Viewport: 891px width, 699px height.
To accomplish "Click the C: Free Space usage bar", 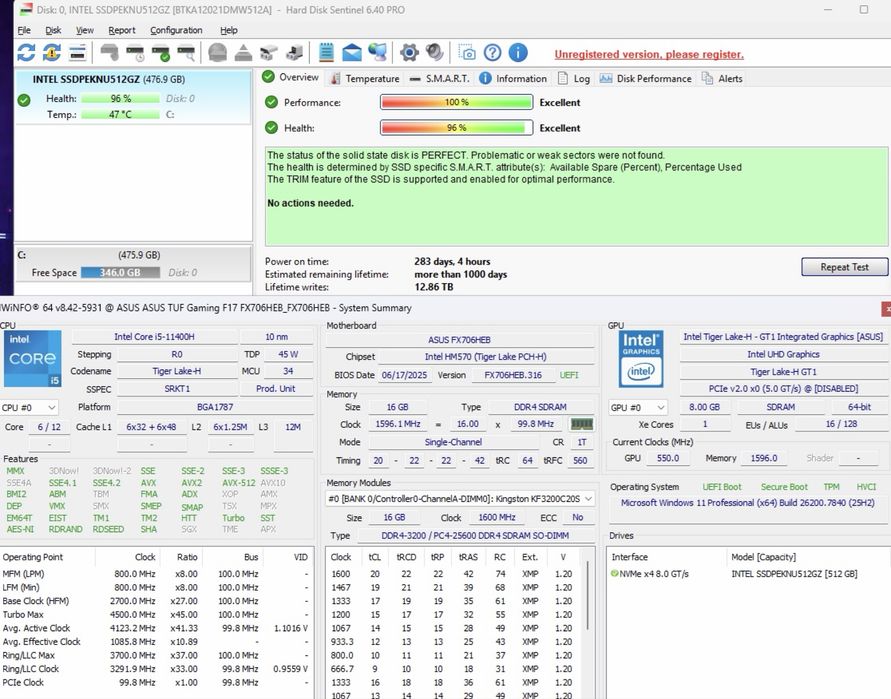I will (119, 273).
